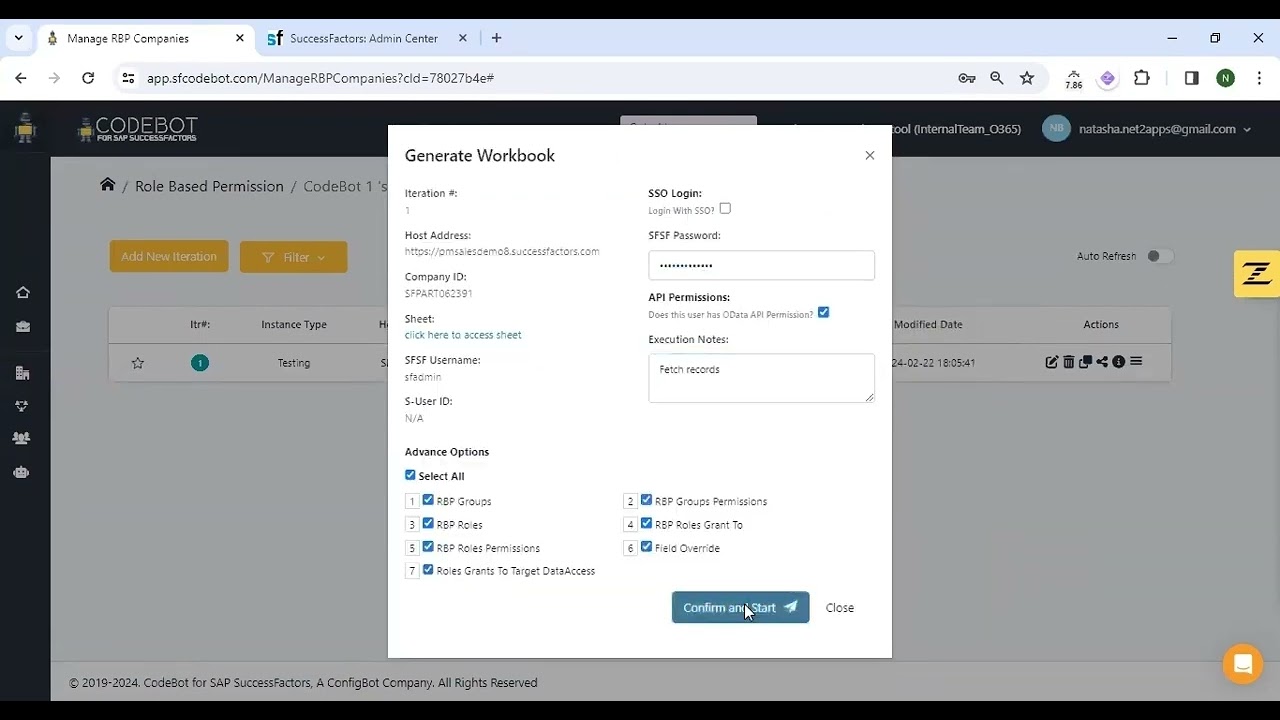Toggle Roles Grants To Target DataAccess checkbox

point(428,570)
